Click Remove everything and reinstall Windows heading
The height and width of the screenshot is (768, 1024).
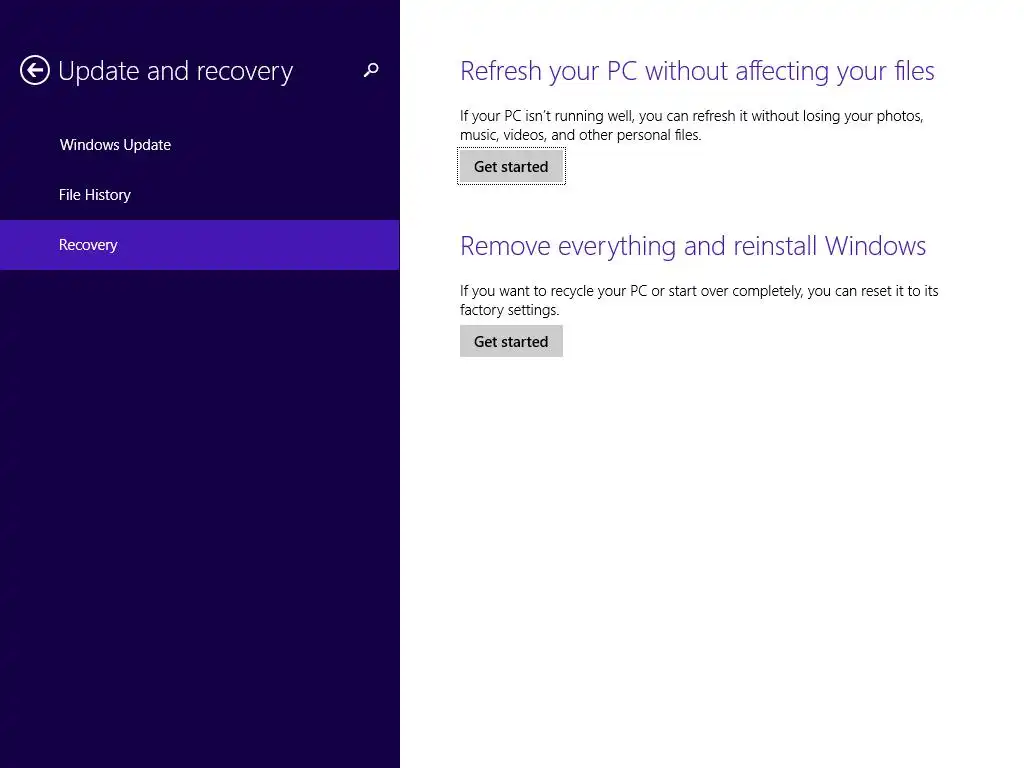point(693,246)
